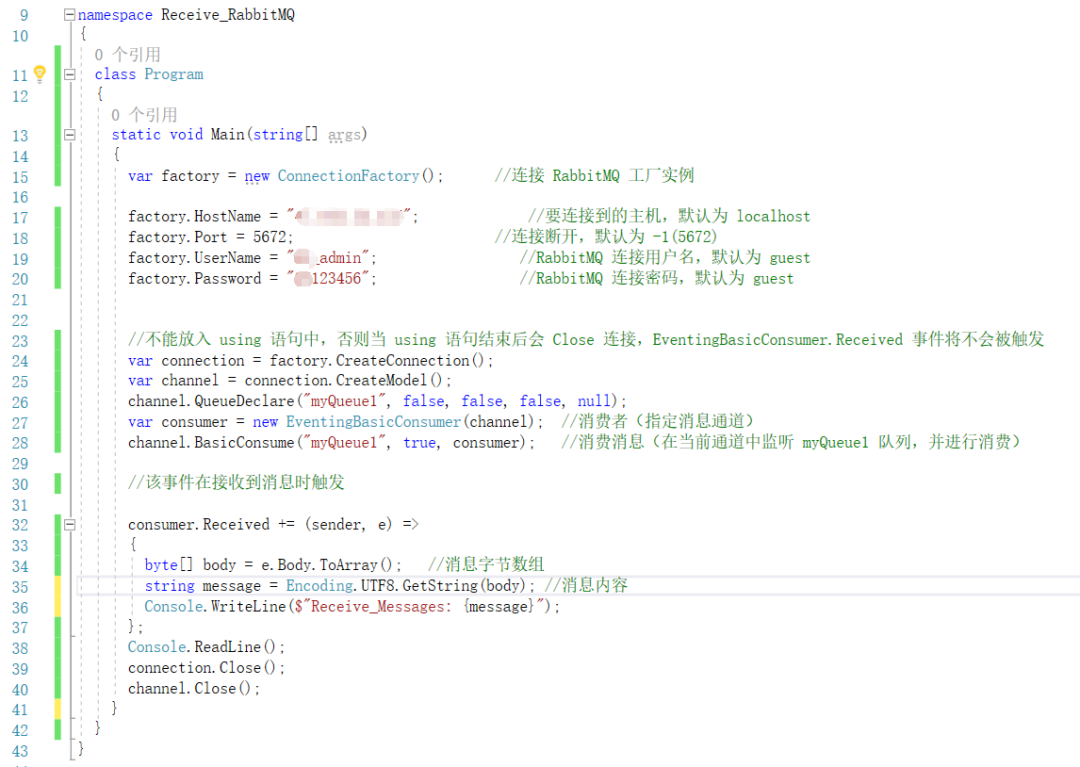Click line number 23 in the margin
This screenshot has height=767, width=1080.
20,342
